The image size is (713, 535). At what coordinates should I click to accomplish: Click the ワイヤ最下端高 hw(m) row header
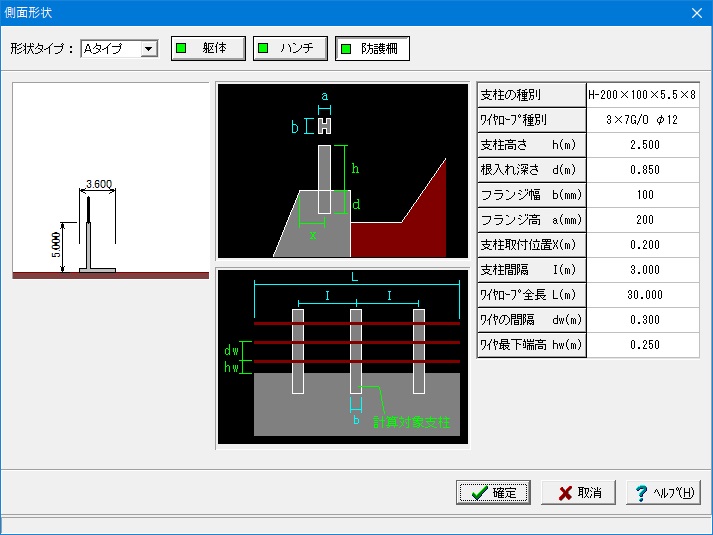(532, 345)
